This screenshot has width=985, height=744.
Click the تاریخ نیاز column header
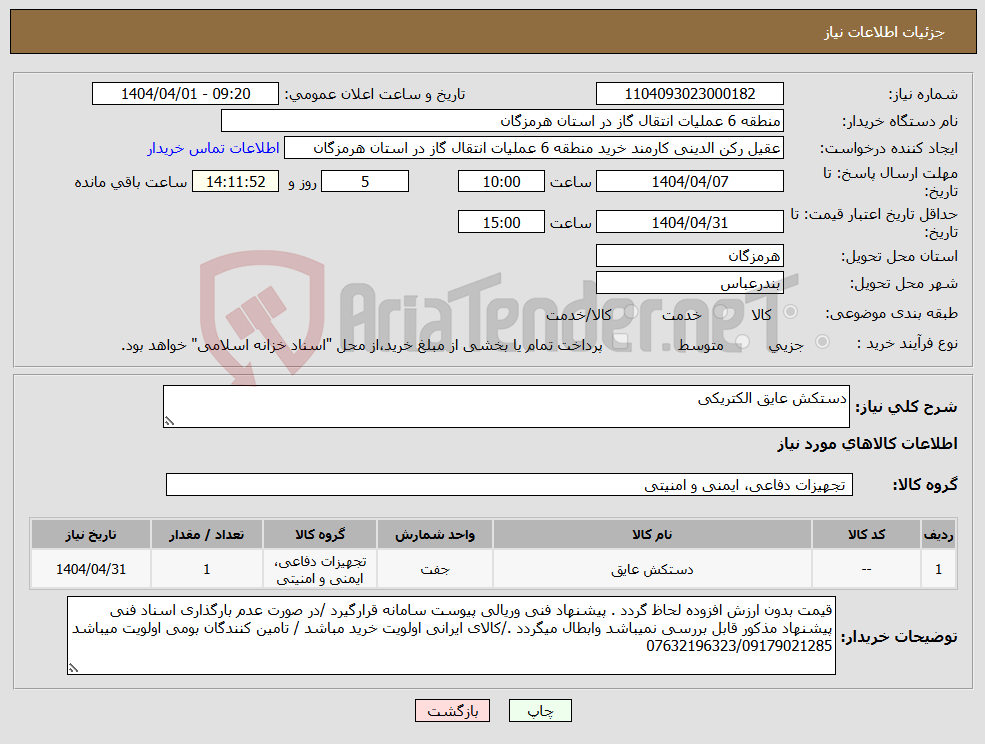click(x=91, y=534)
